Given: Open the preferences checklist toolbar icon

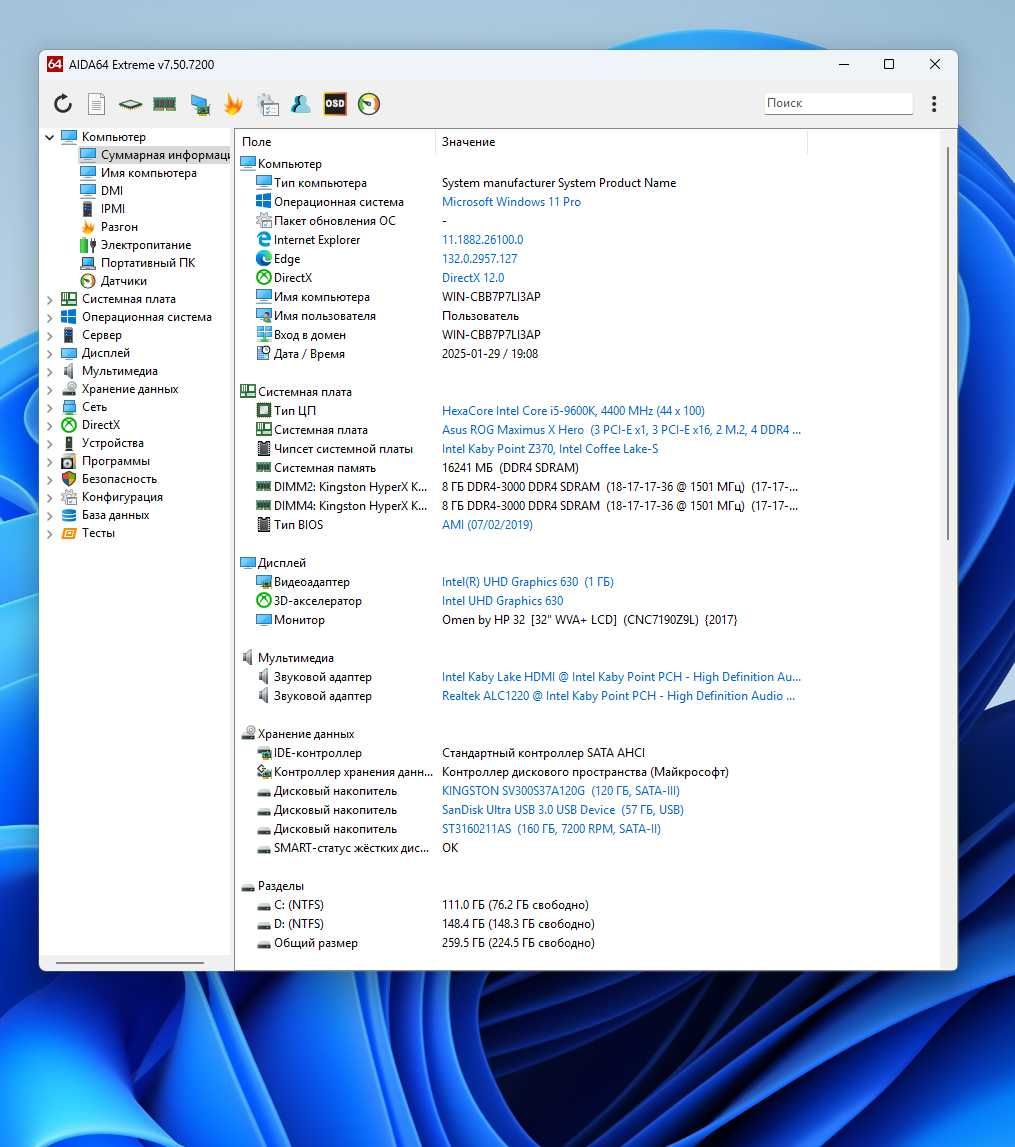Looking at the screenshot, I should [268, 104].
